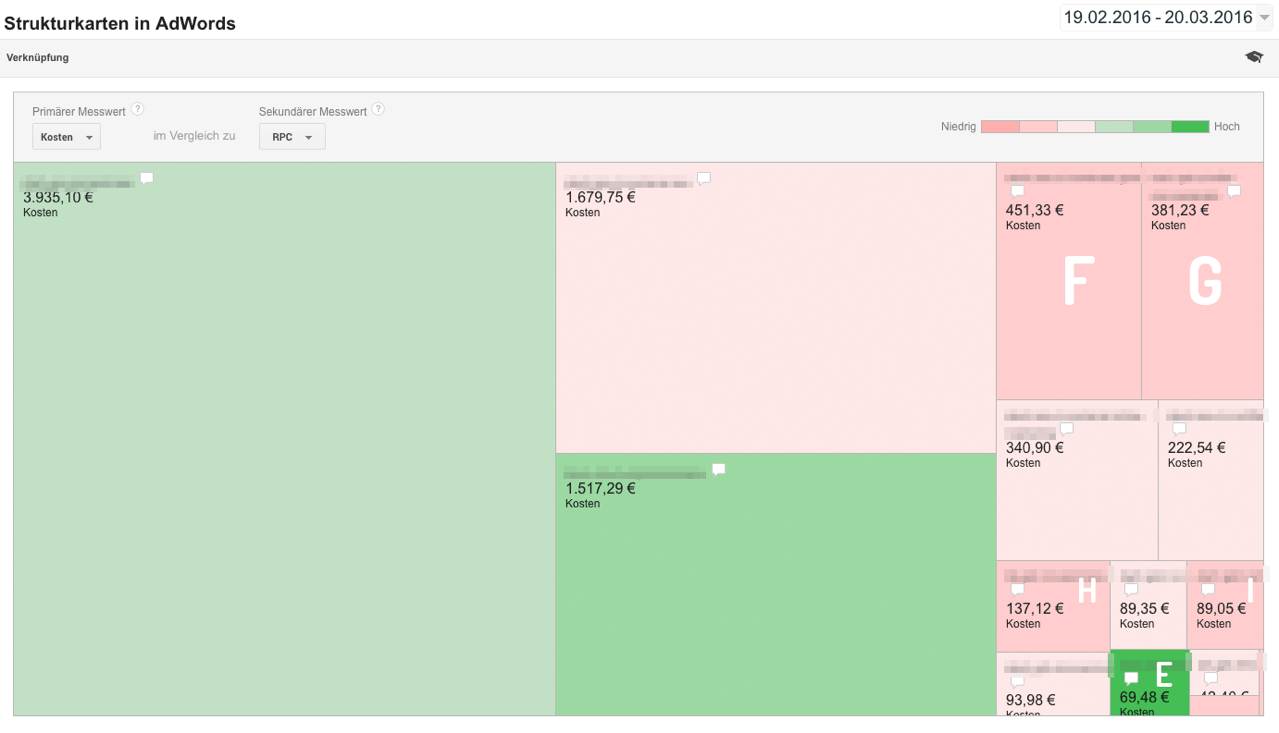Open the RPC secondary metric dropdown

pyautogui.click(x=292, y=137)
